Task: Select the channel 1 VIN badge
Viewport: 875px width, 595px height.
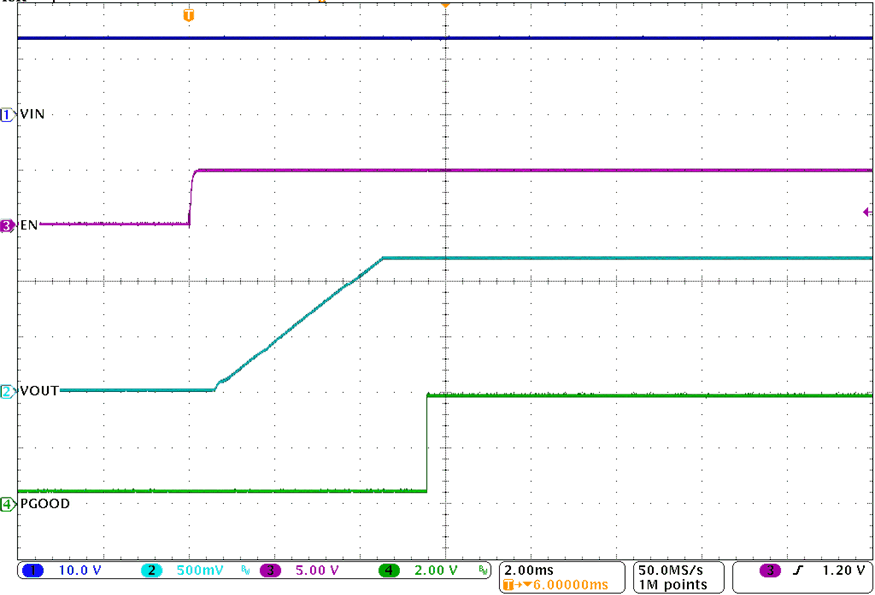Action: [x=6, y=114]
